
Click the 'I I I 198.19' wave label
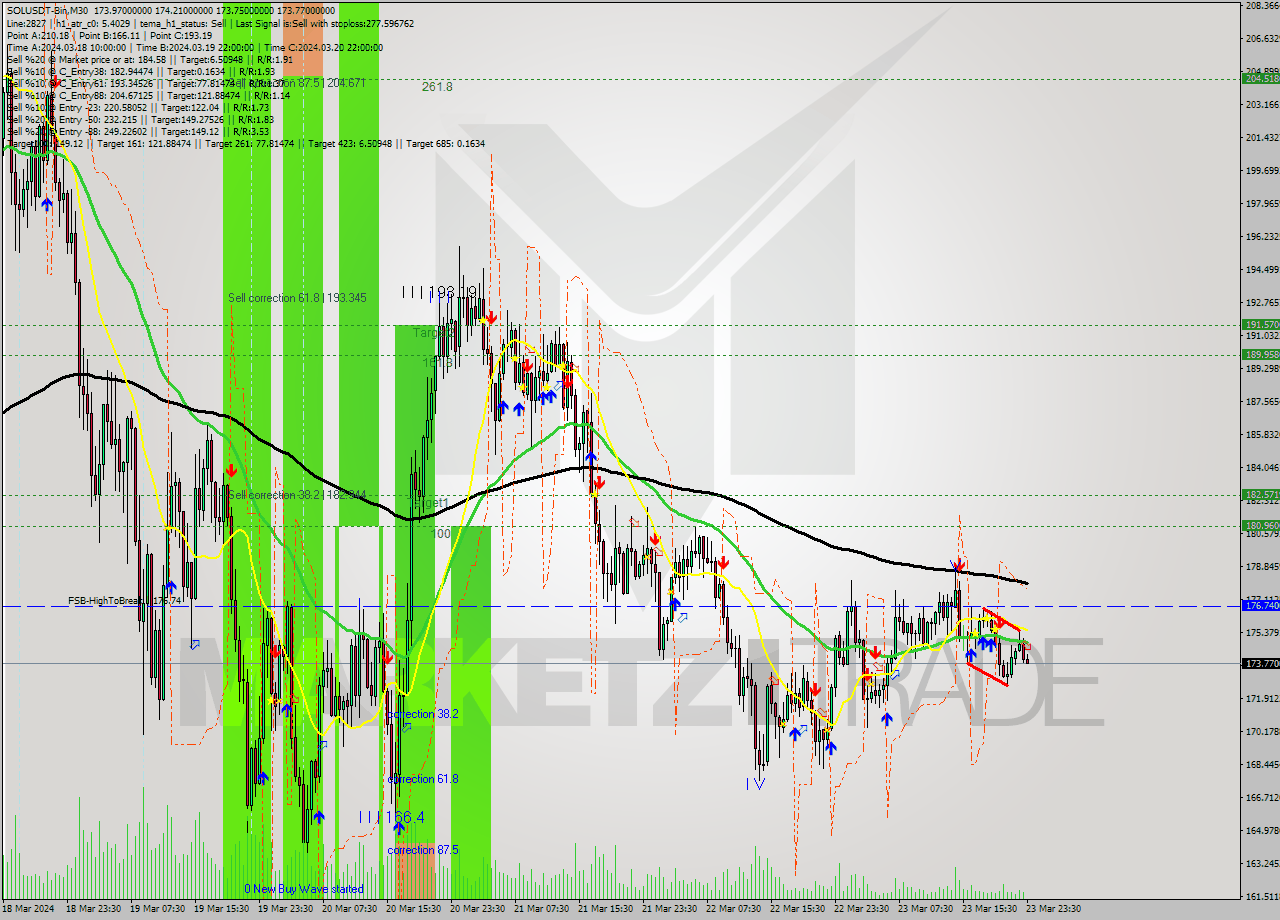[440, 292]
